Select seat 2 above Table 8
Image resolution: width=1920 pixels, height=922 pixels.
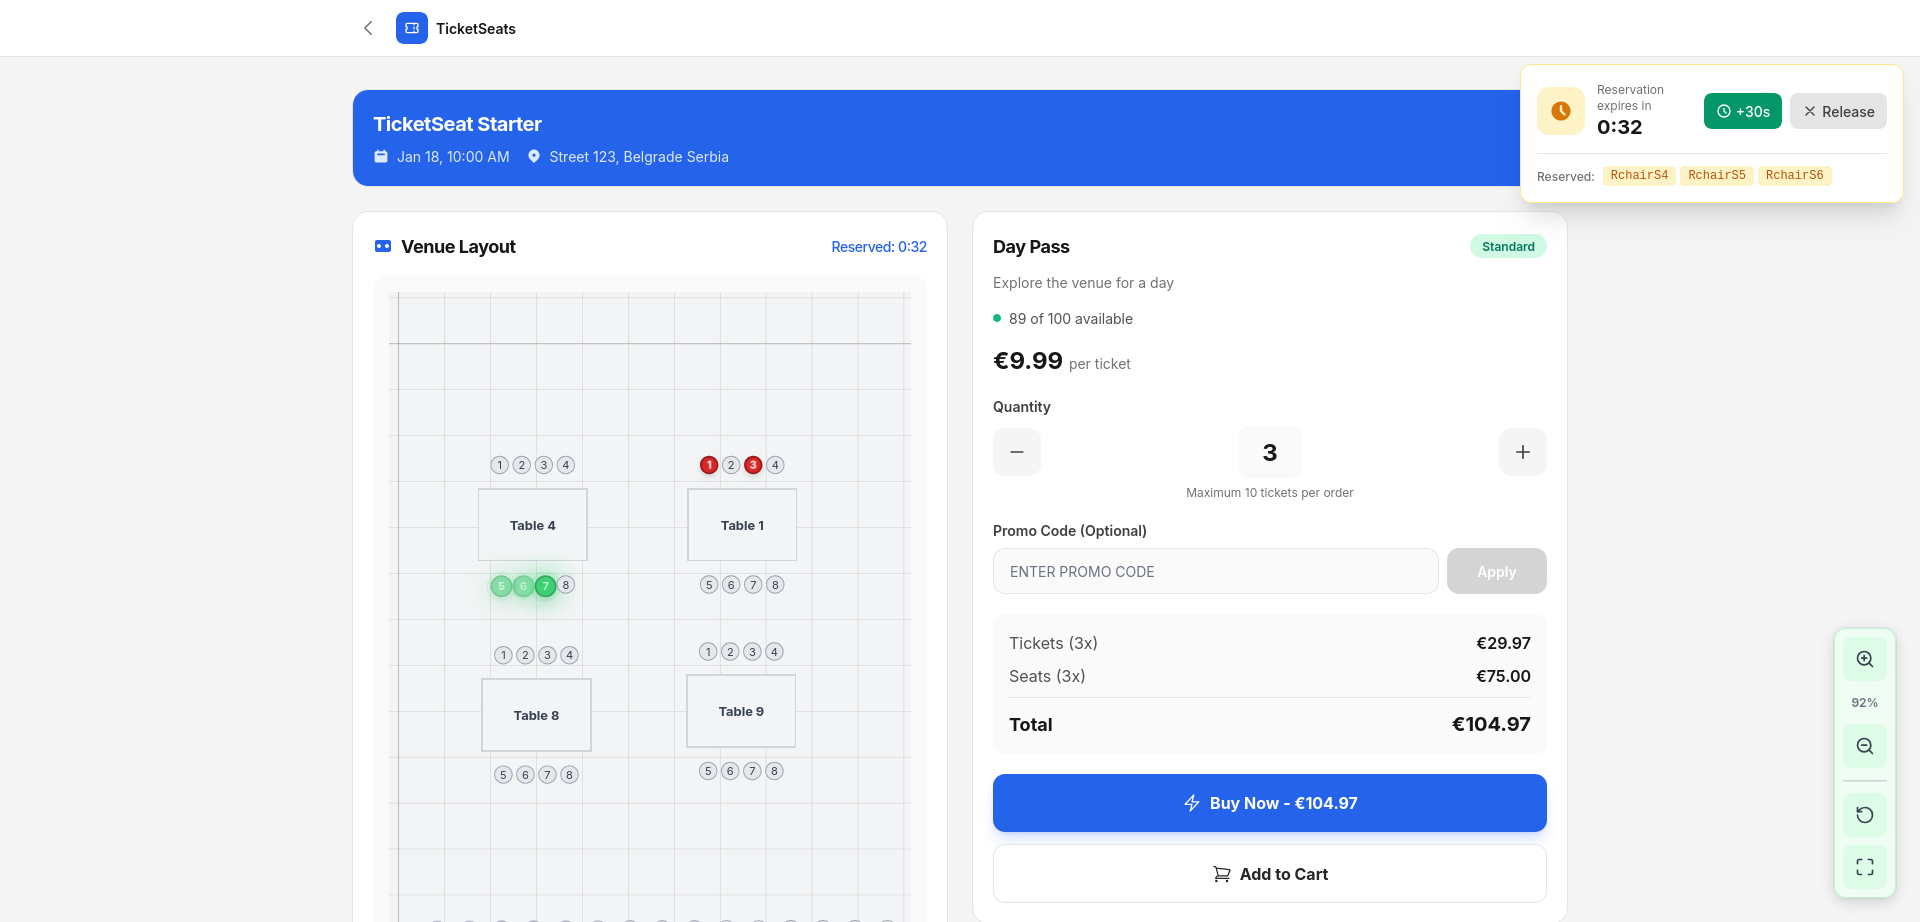pos(525,655)
